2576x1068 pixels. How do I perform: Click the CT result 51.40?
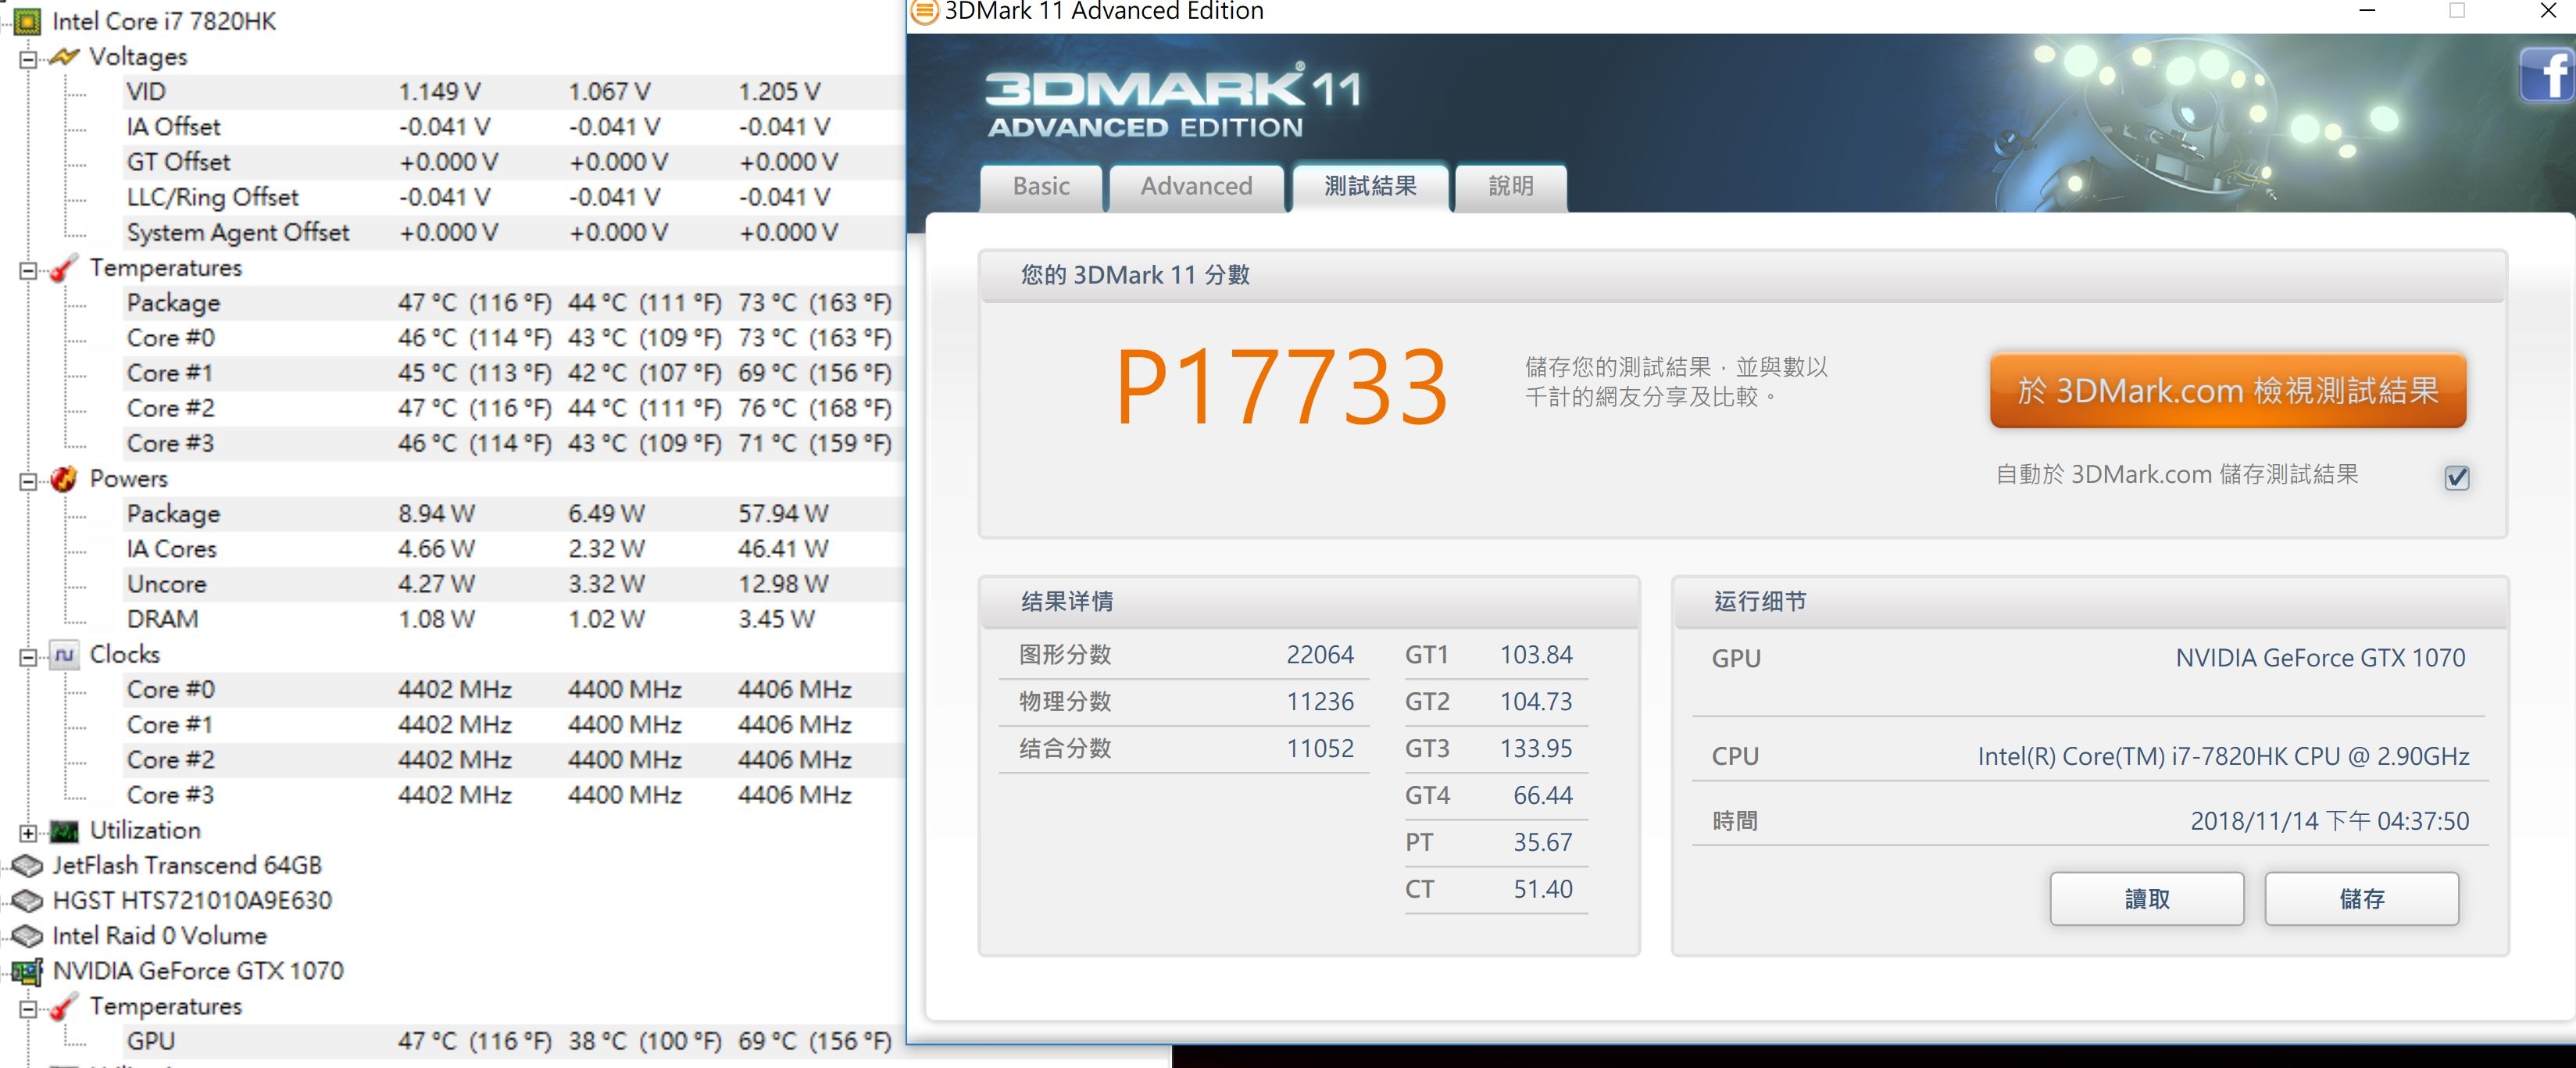pyautogui.click(x=1542, y=890)
